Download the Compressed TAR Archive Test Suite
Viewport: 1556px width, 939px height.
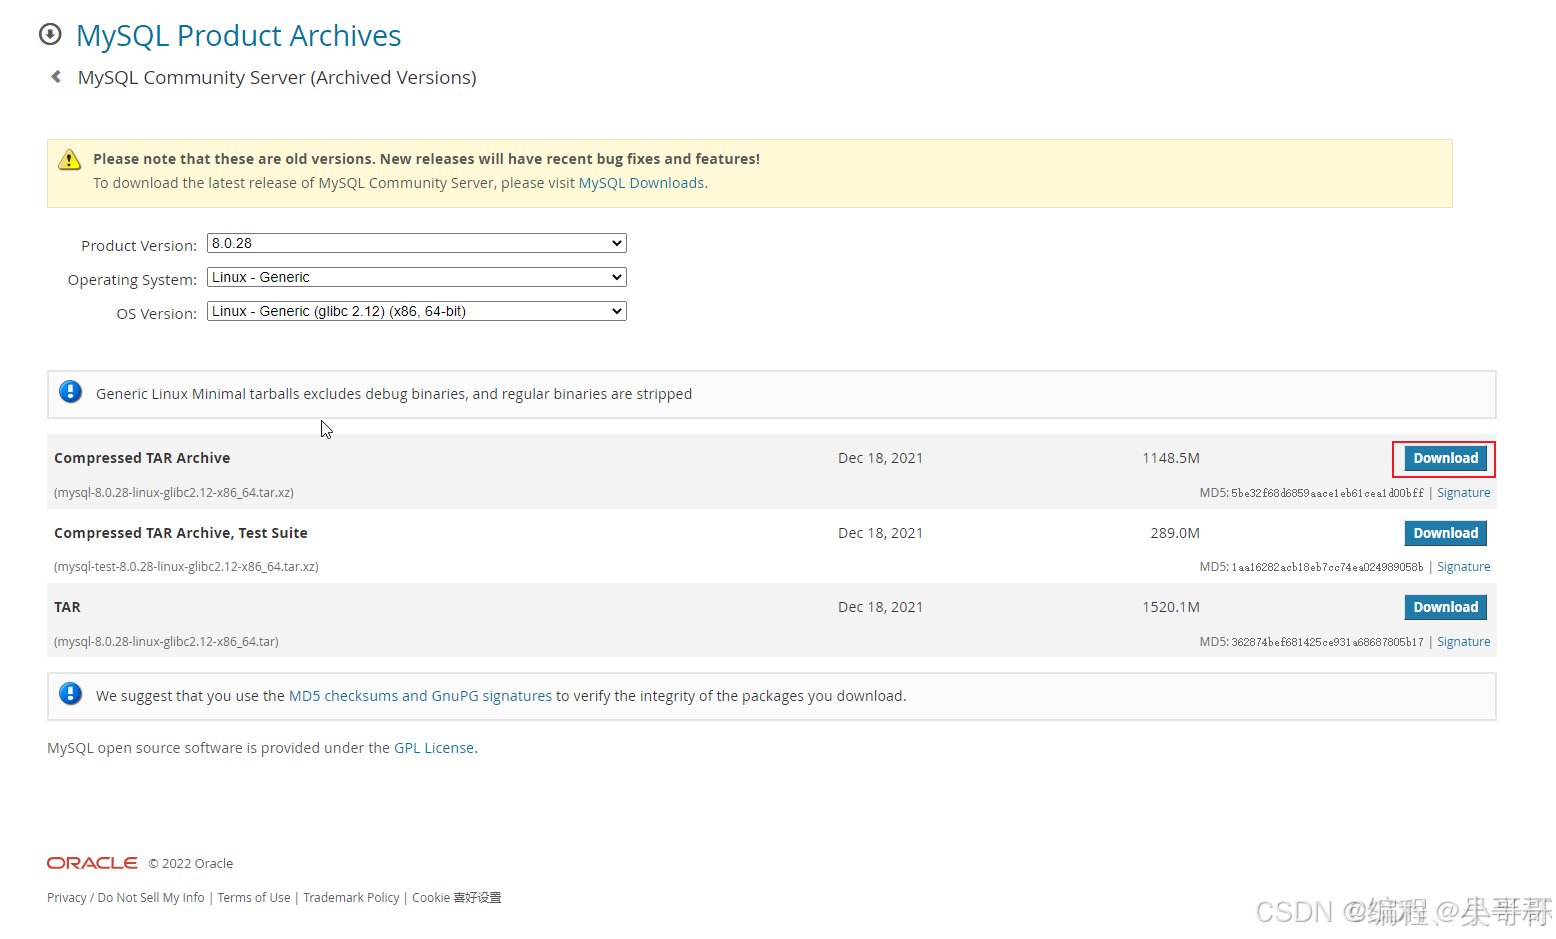1445,533
